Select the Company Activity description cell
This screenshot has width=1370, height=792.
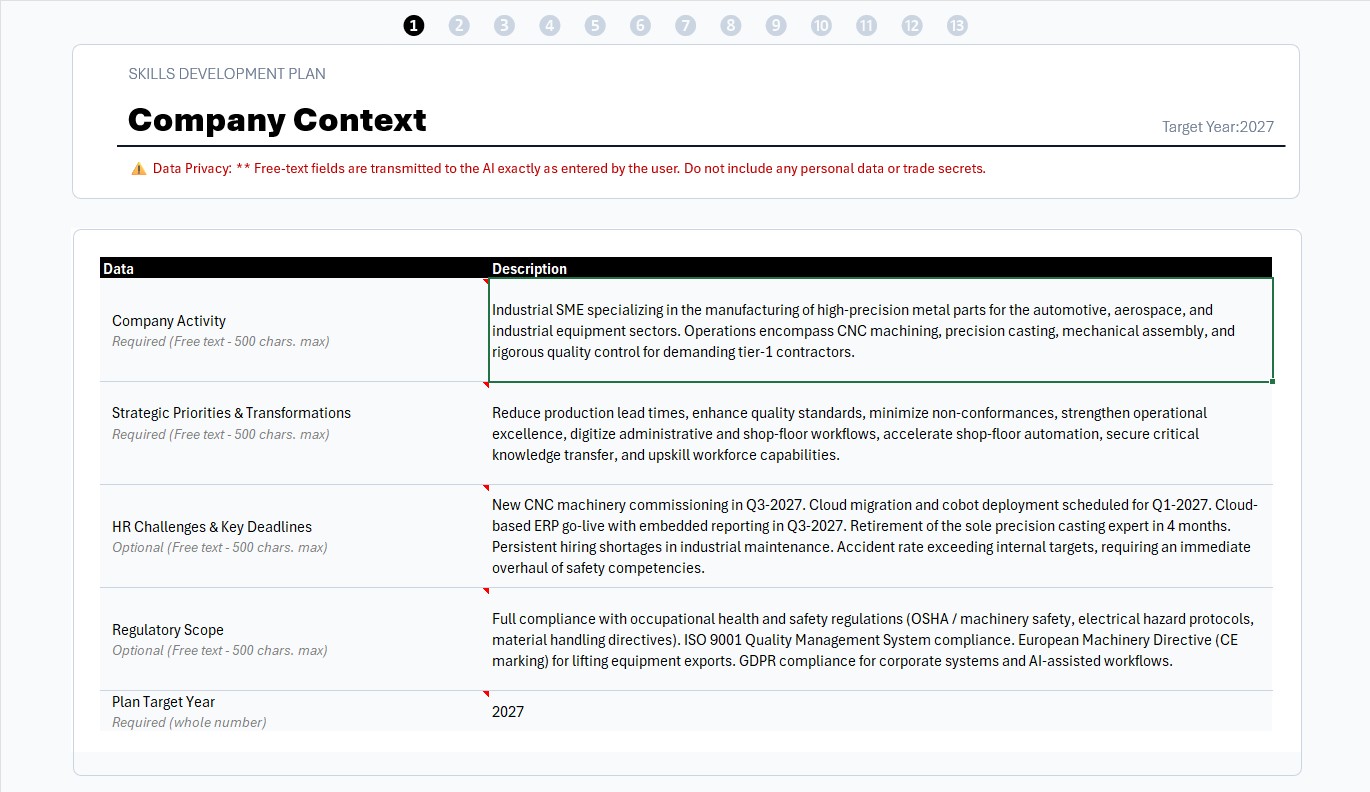tap(880, 330)
